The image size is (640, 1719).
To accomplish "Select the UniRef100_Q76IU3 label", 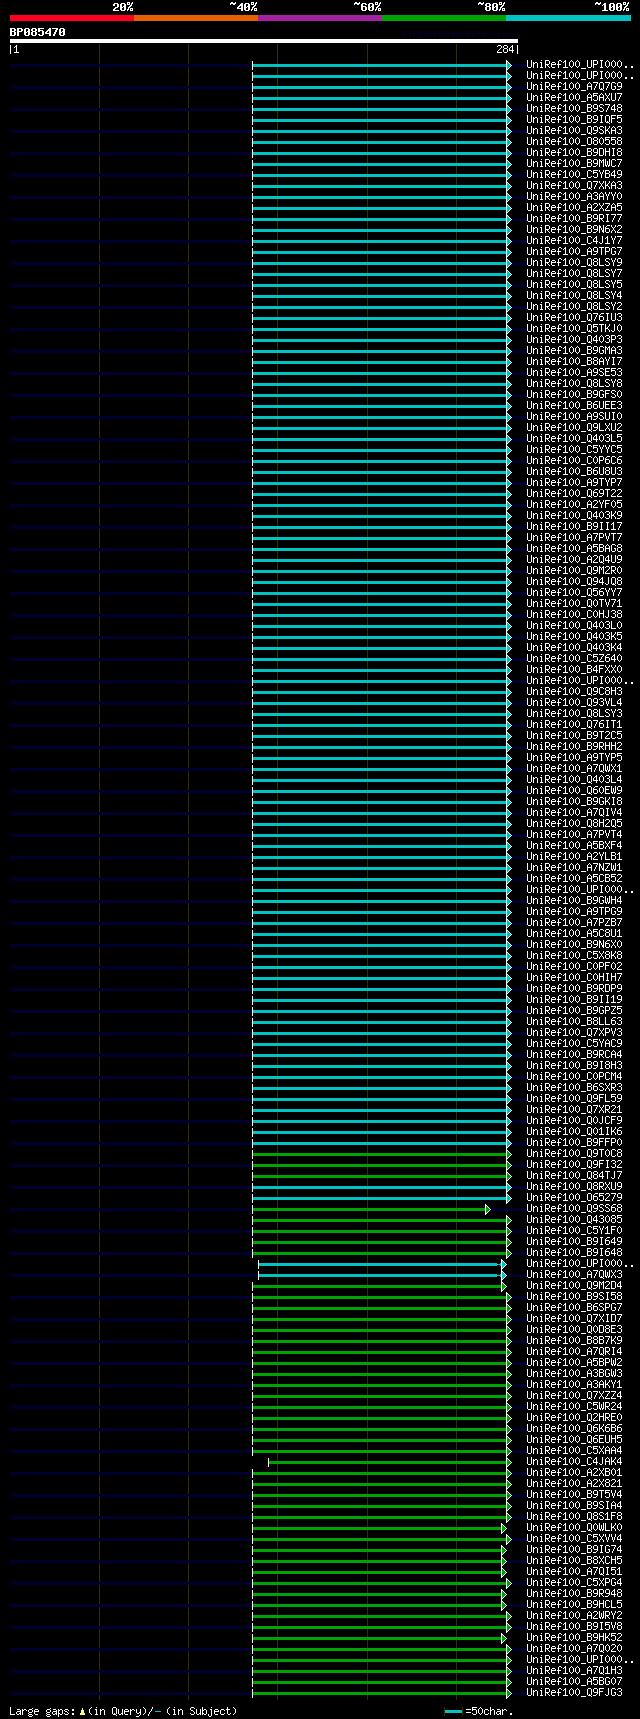I will coord(574,318).
